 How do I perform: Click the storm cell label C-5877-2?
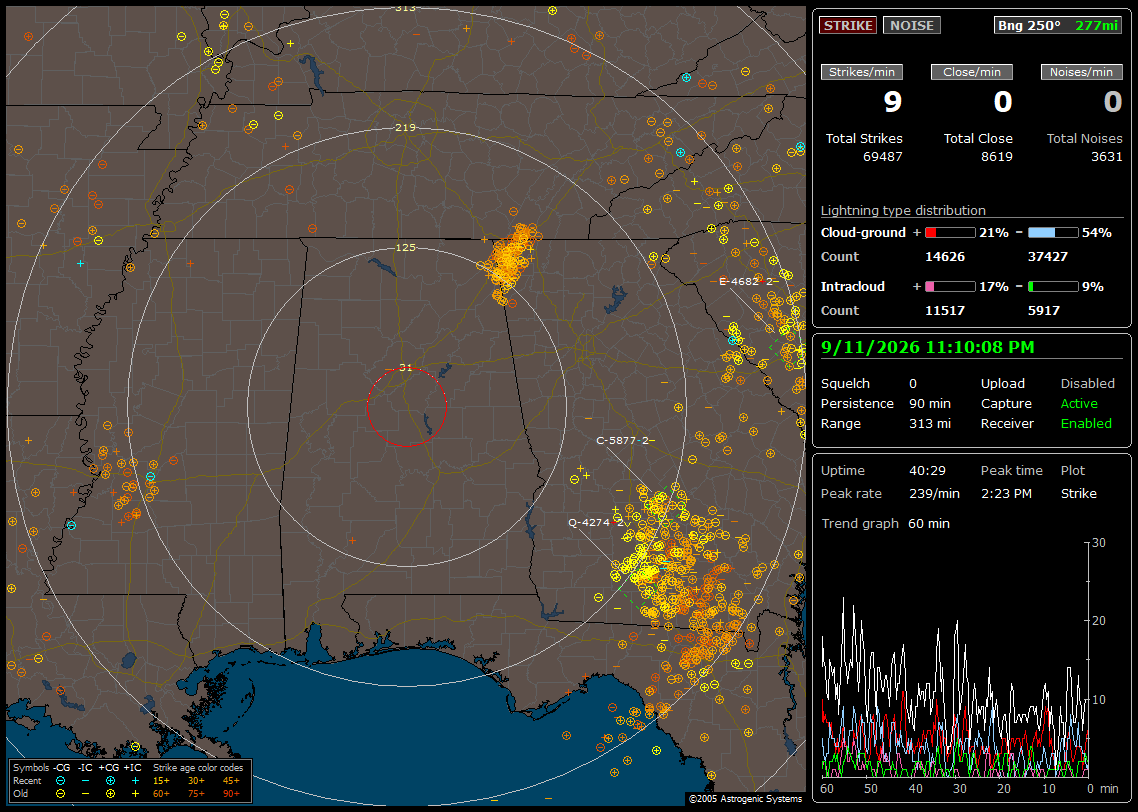622,440
